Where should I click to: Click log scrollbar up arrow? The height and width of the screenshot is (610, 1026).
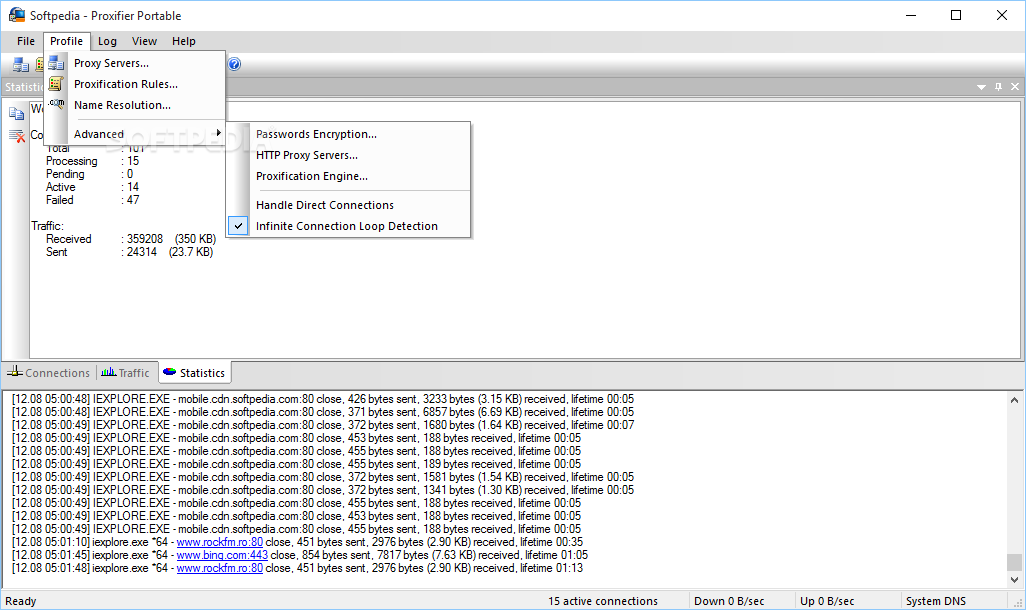[1014, 400]
